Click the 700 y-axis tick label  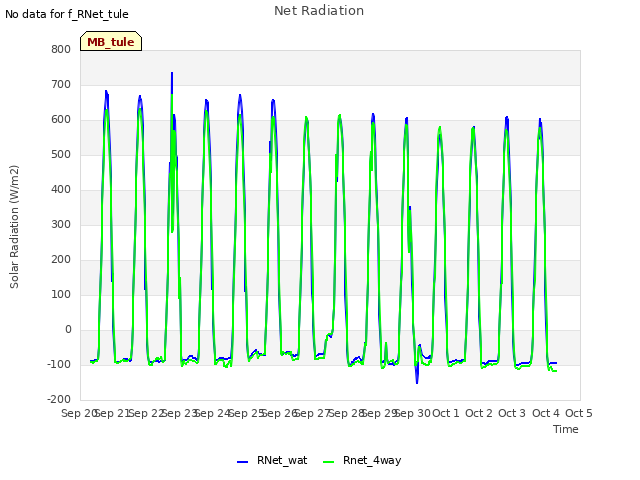click(61, 84)
